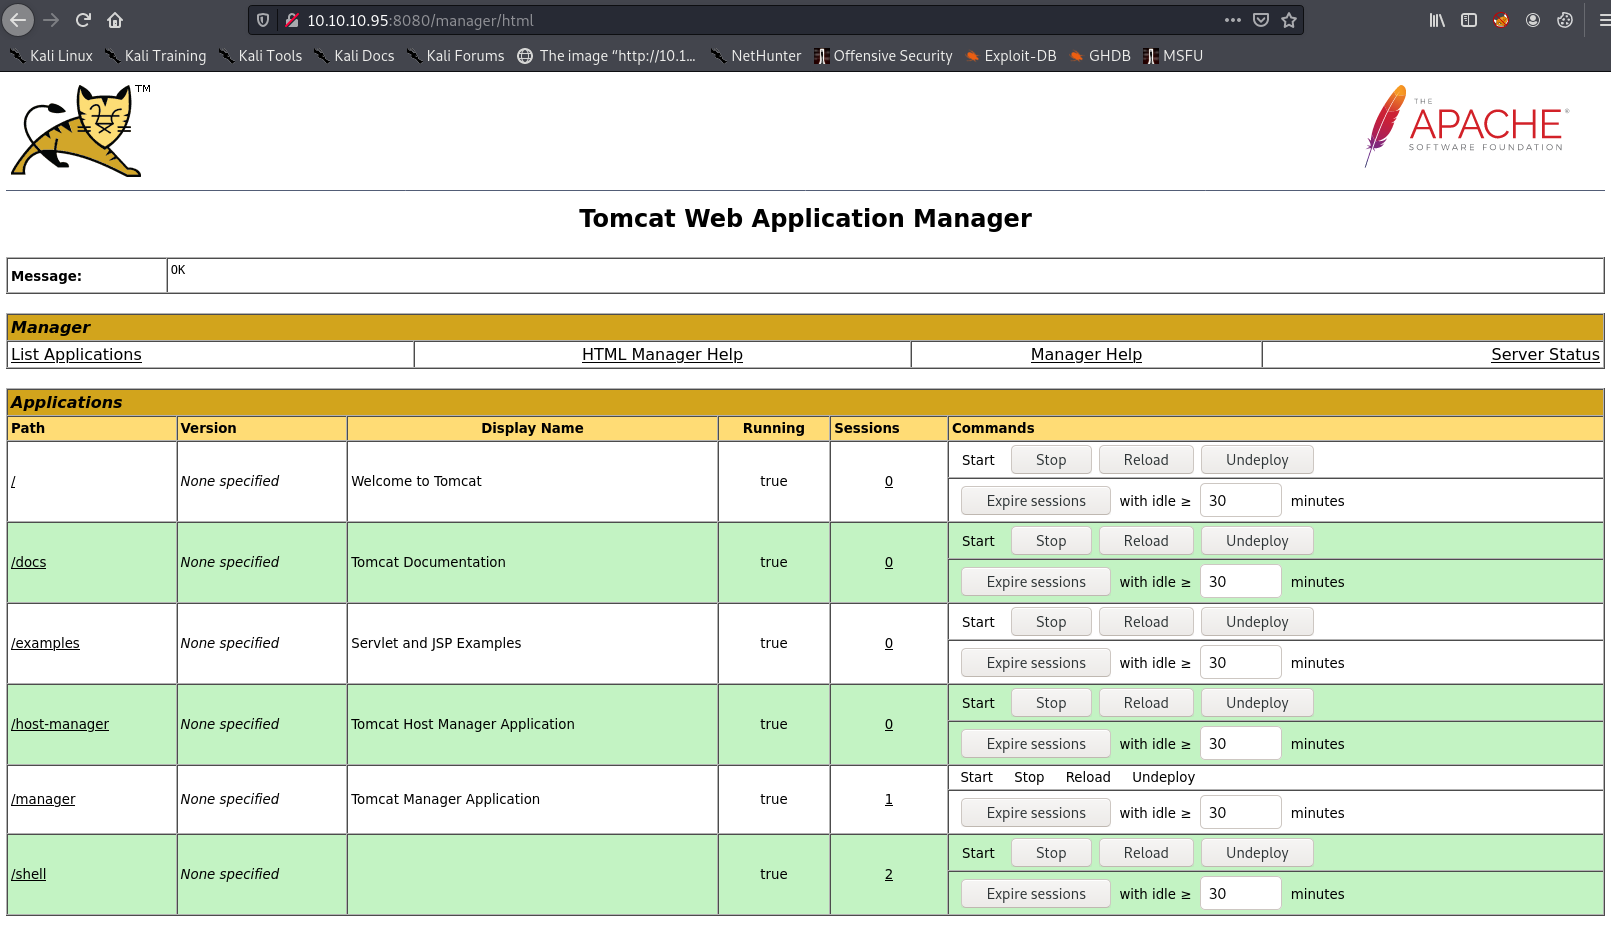Stop the /examples application
1611x925 pixels.
pos(1050,622)
